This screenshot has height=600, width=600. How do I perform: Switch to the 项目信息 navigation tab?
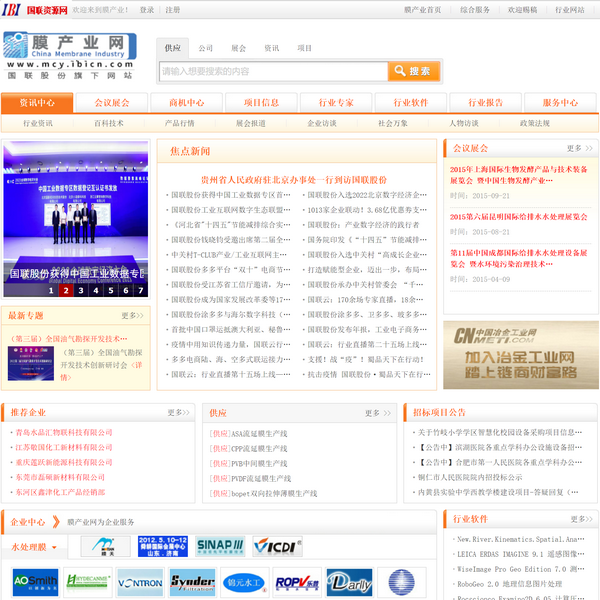coord(261,103)
